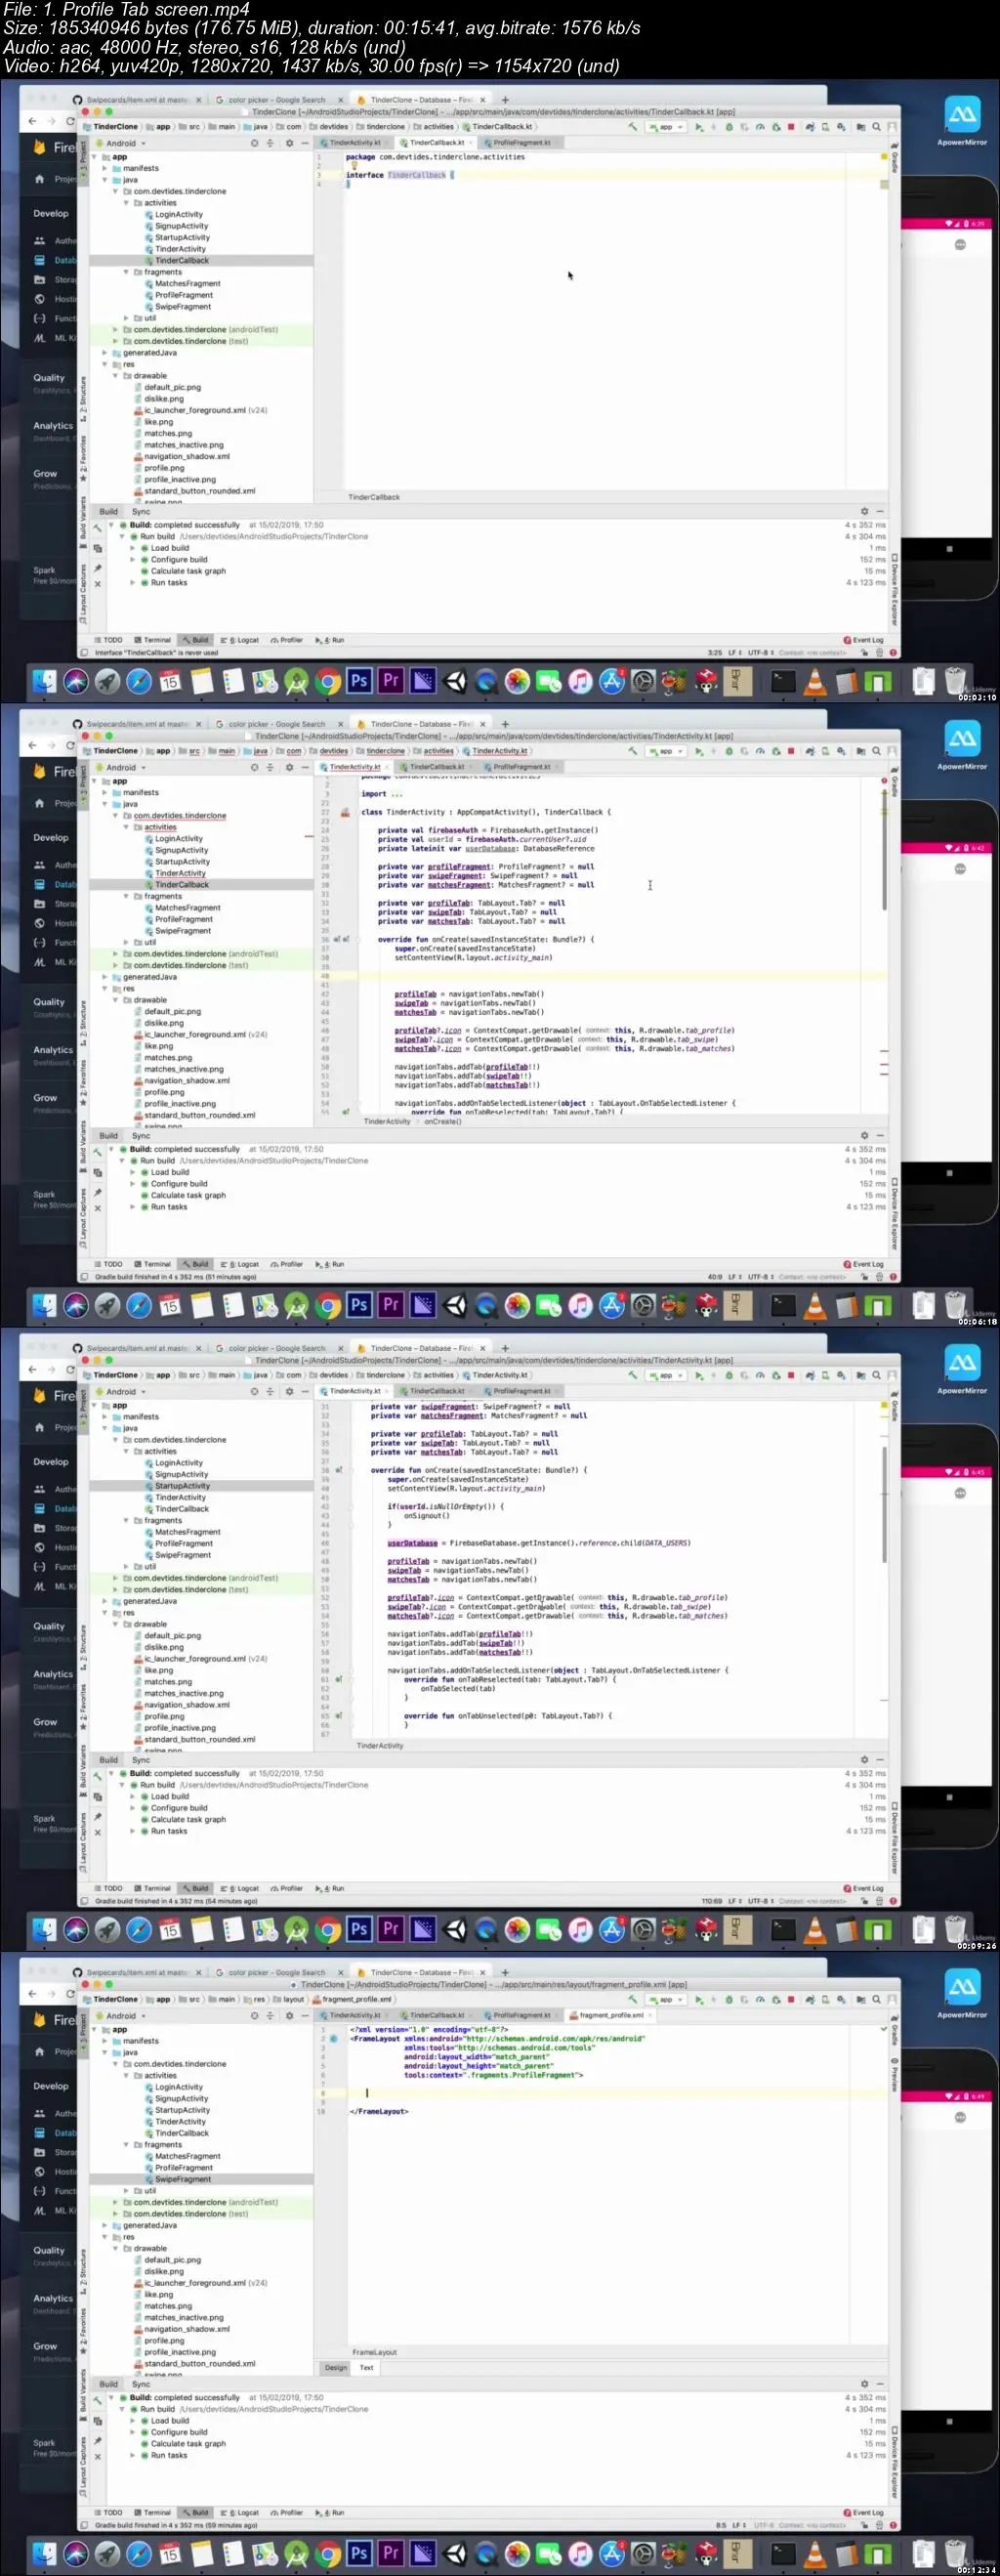Select dislike.png in drawable folder, 00:06:18 frame

pos(163,1023)
